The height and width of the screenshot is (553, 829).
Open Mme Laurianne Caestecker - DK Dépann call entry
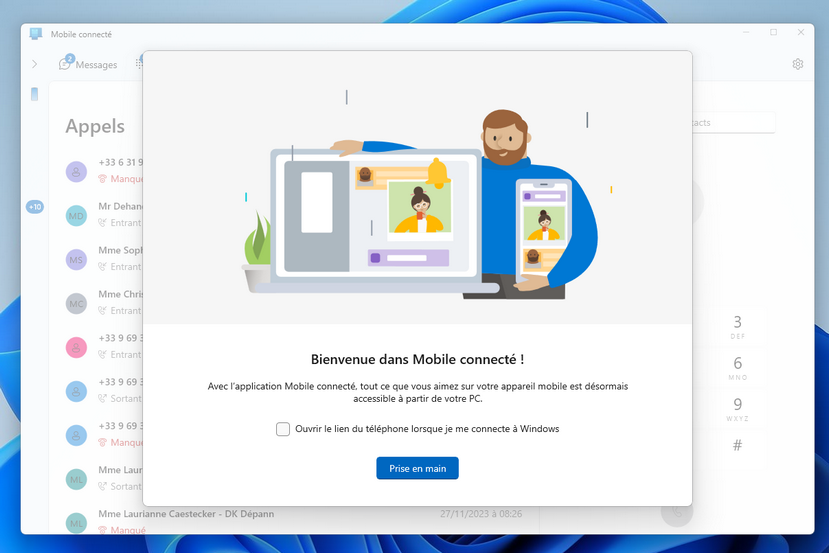293,521
